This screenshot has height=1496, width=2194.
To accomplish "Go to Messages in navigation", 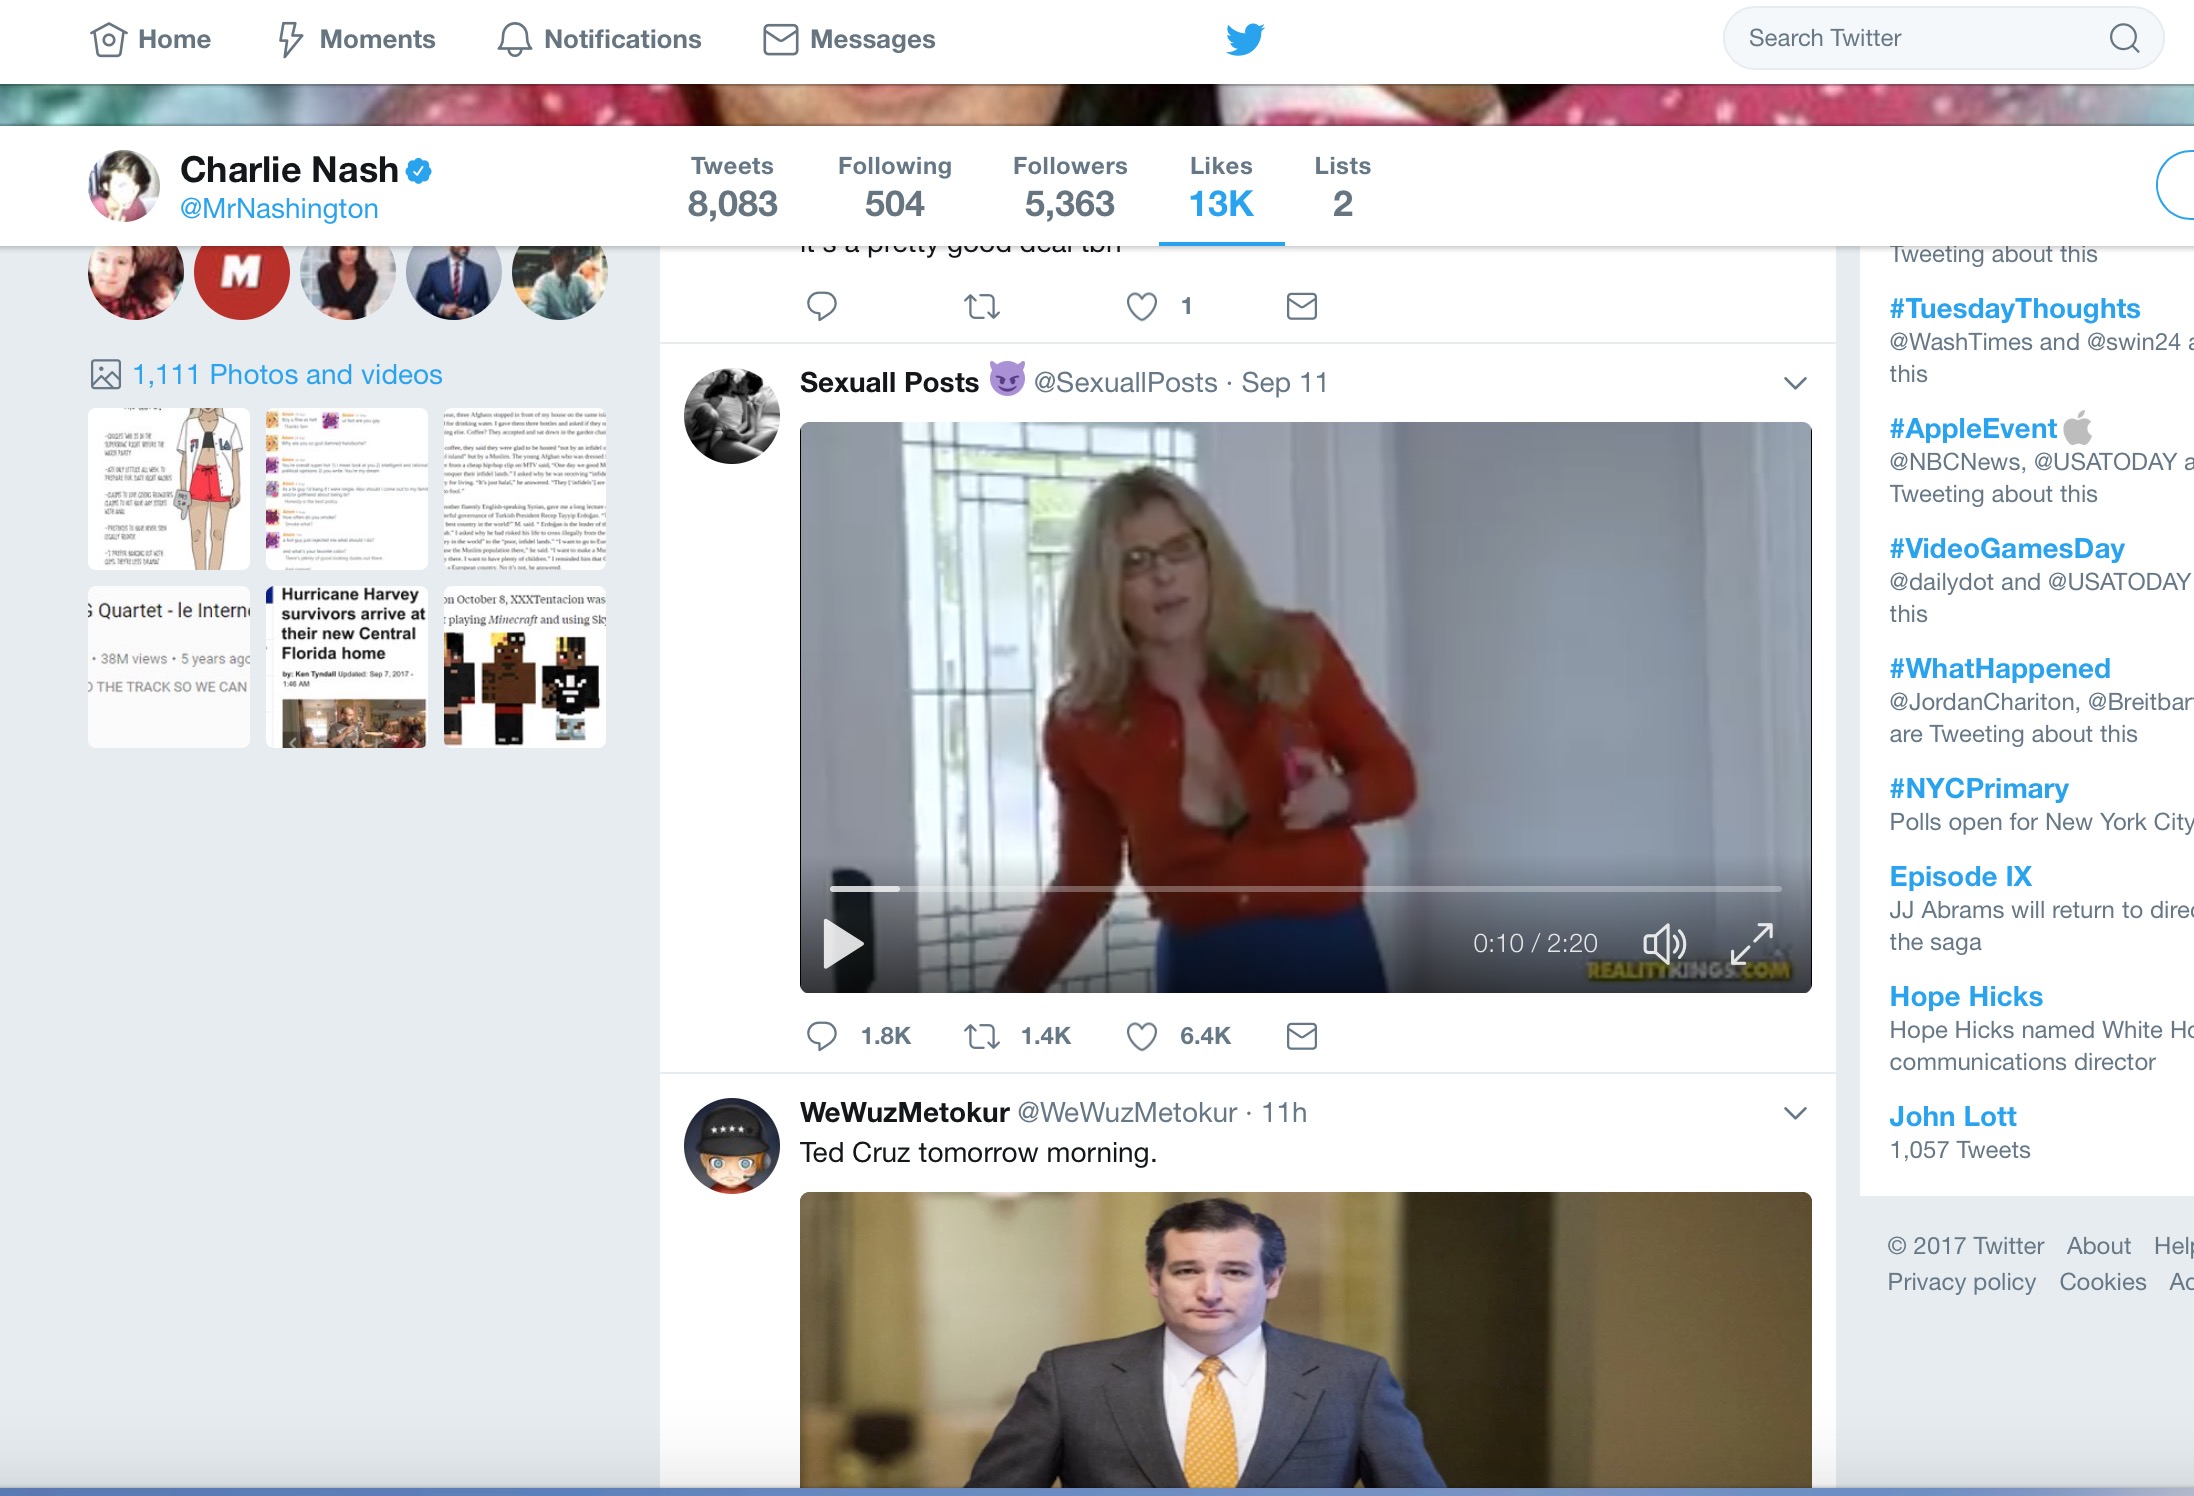I will tap(850, 39).
